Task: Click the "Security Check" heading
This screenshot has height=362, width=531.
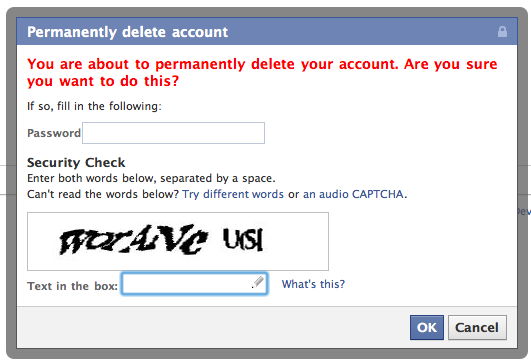Action: (x=76, y=163)
